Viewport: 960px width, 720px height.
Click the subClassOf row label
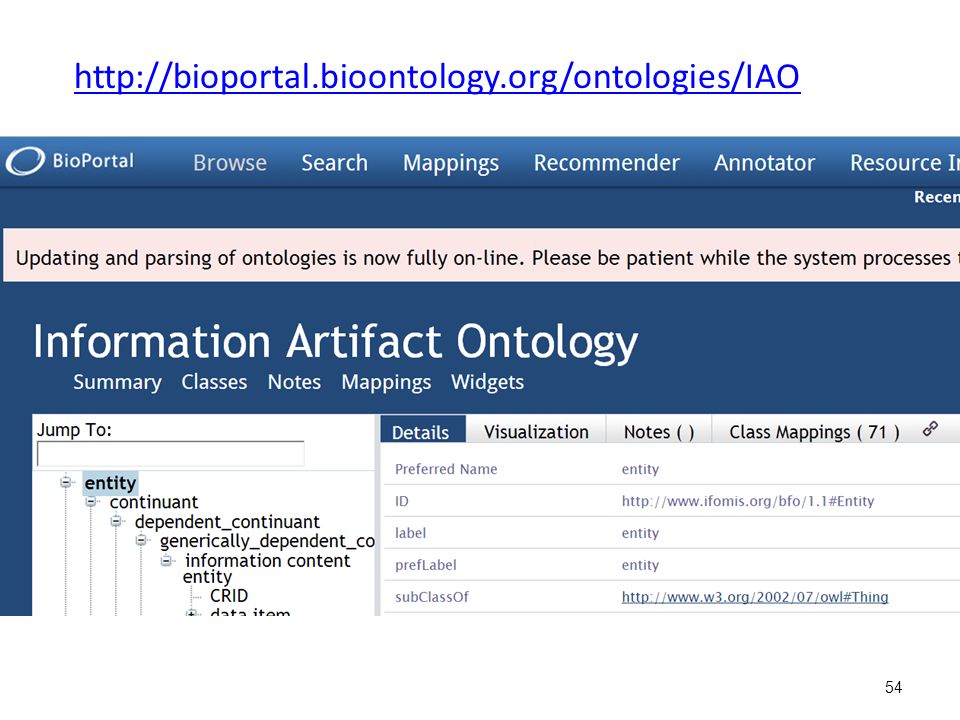(x=432, y=597)
